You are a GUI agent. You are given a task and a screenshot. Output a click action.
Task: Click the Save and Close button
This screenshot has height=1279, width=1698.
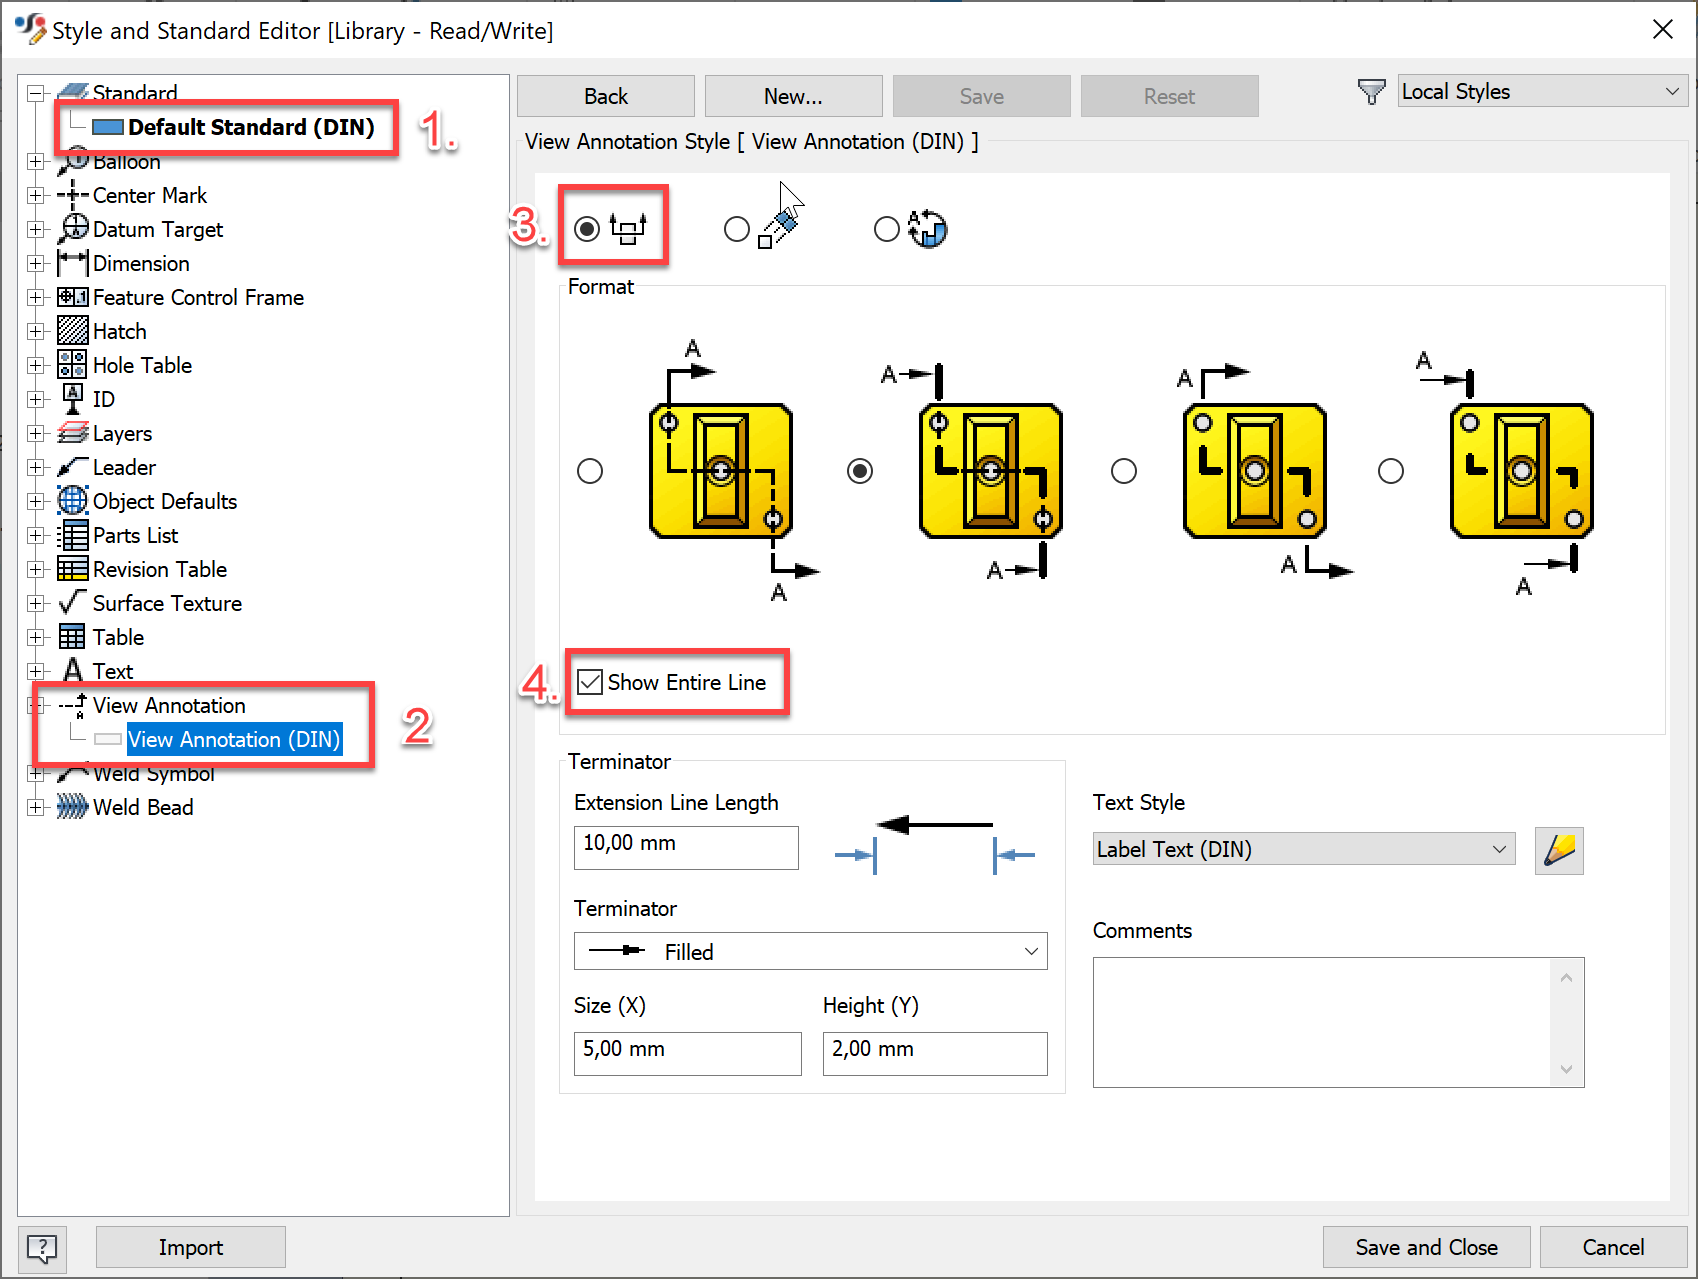[1426, 1247]
